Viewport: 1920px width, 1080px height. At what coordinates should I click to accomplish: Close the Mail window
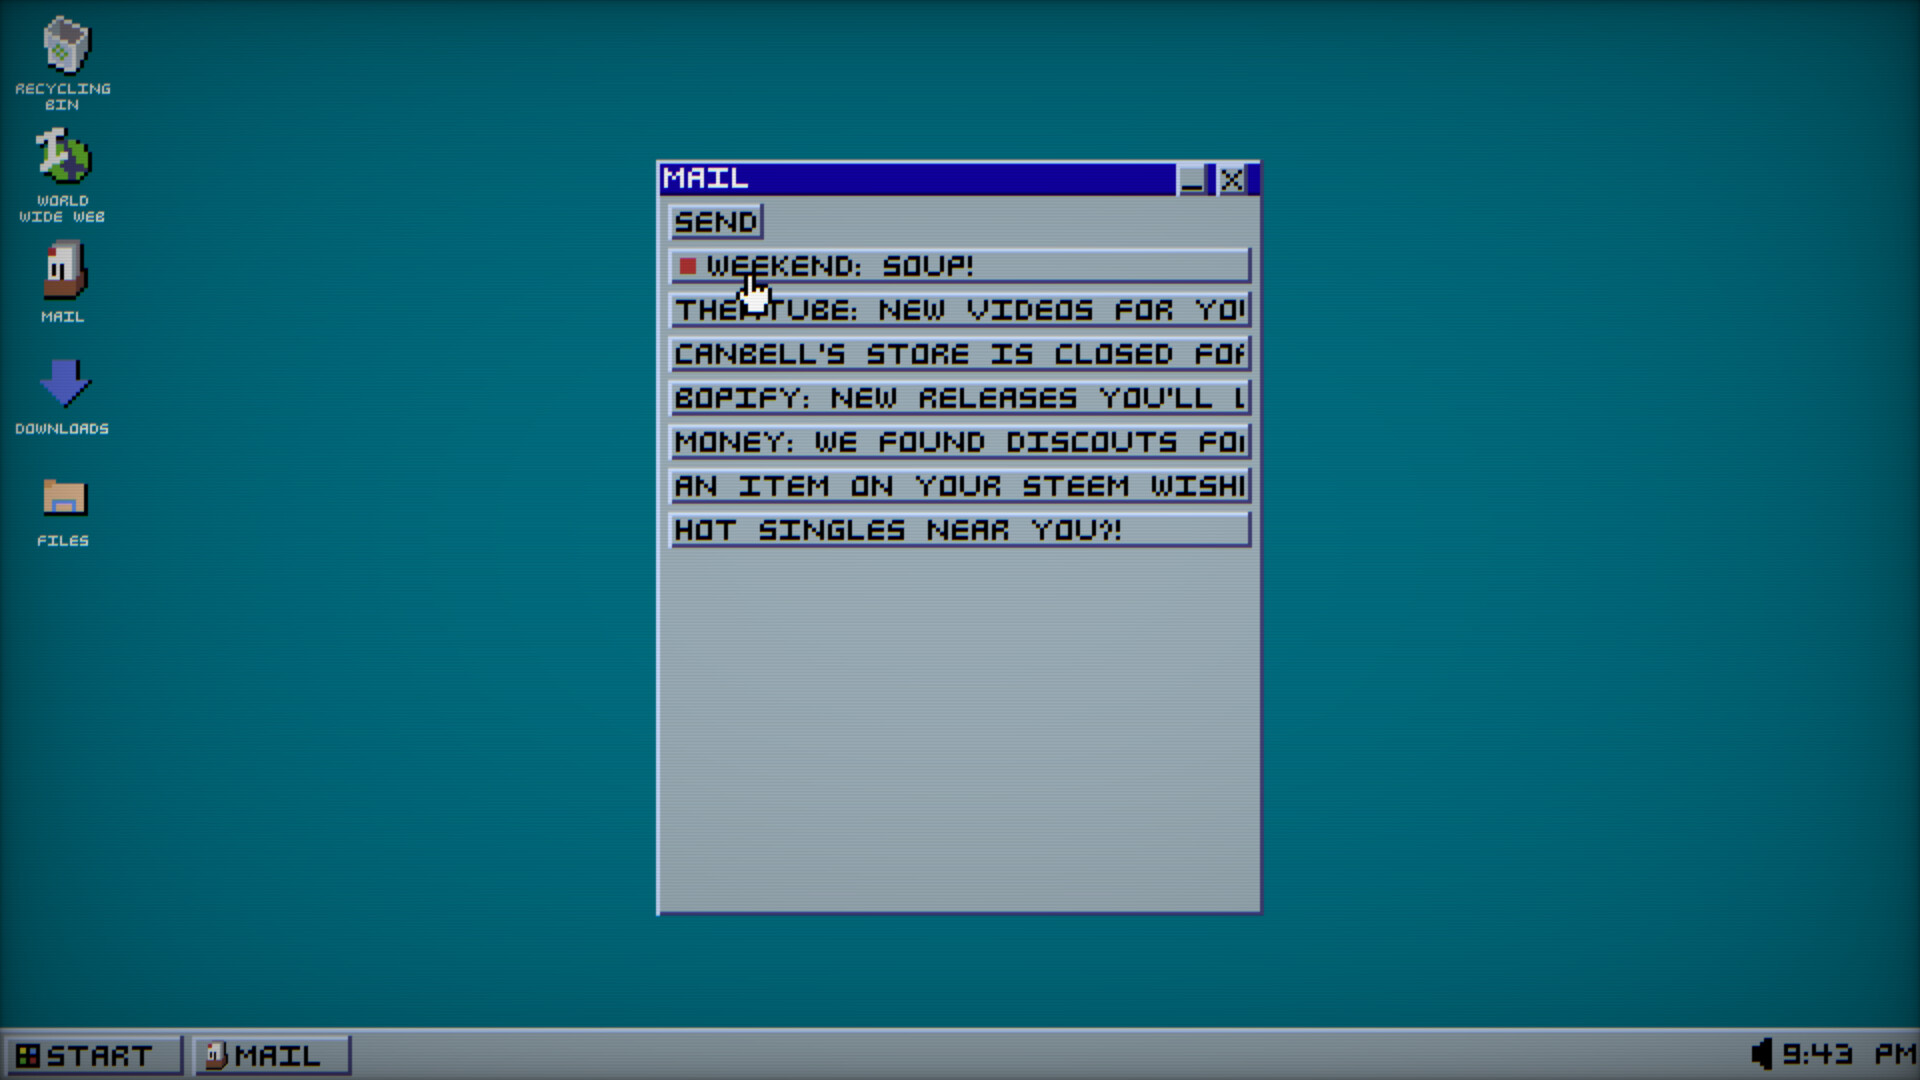point(1232,180)
